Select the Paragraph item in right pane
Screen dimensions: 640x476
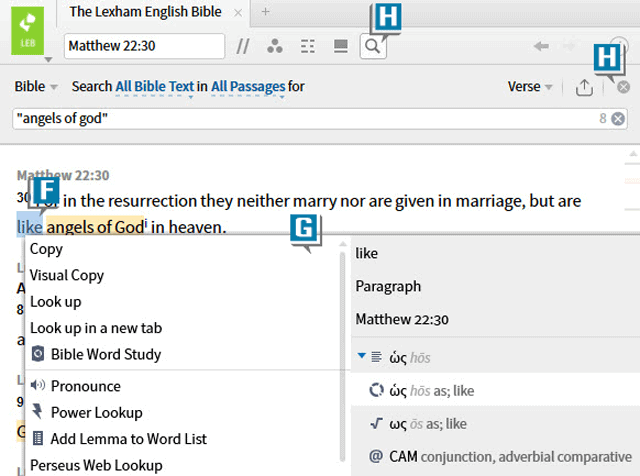[x=388, y=286]
